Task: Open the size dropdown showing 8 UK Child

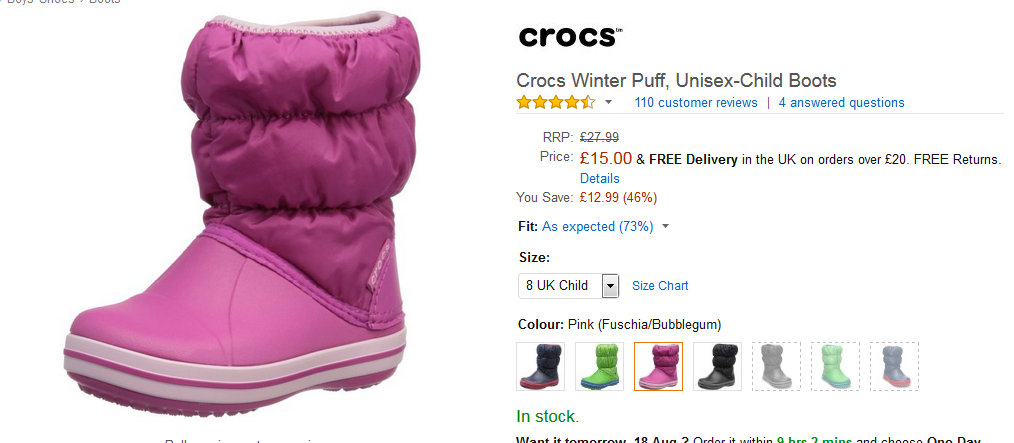Action: [x=568, y=286]
